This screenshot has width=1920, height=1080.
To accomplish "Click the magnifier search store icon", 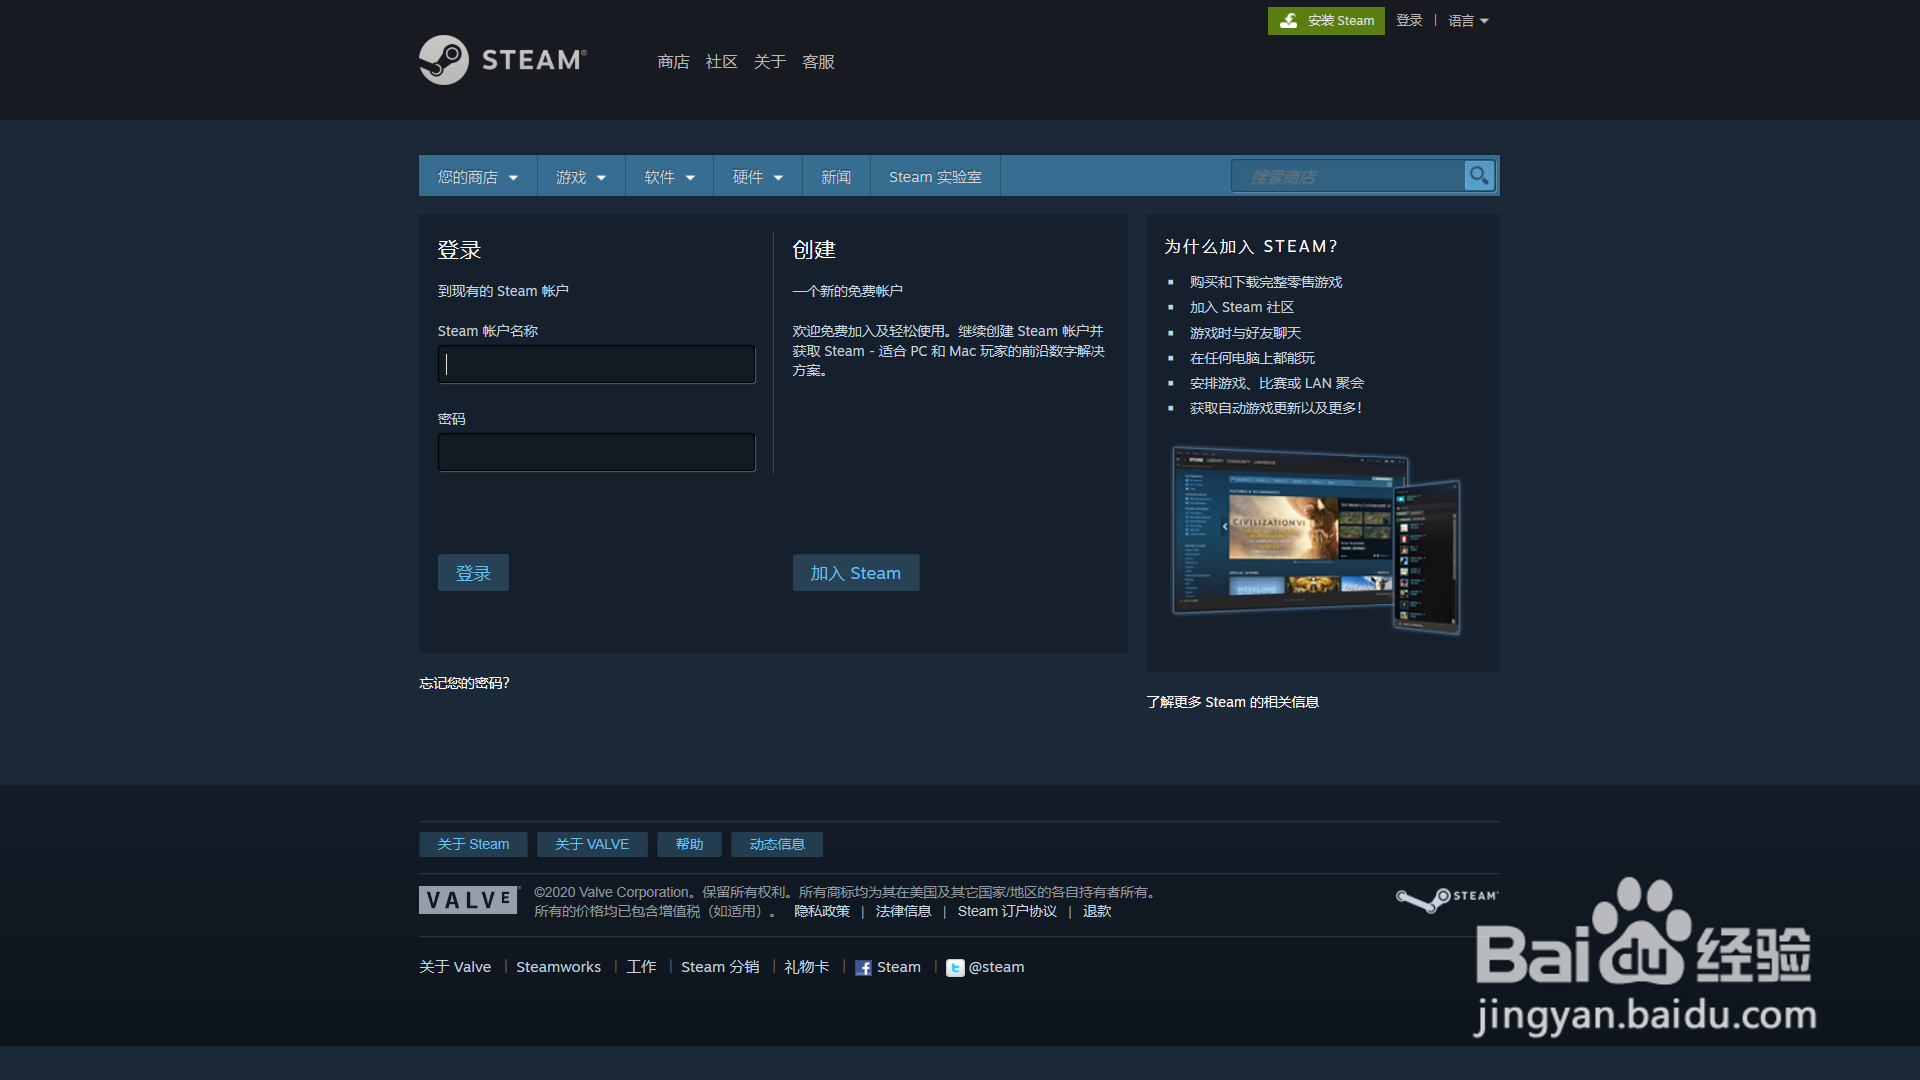I will (1479, 176).
